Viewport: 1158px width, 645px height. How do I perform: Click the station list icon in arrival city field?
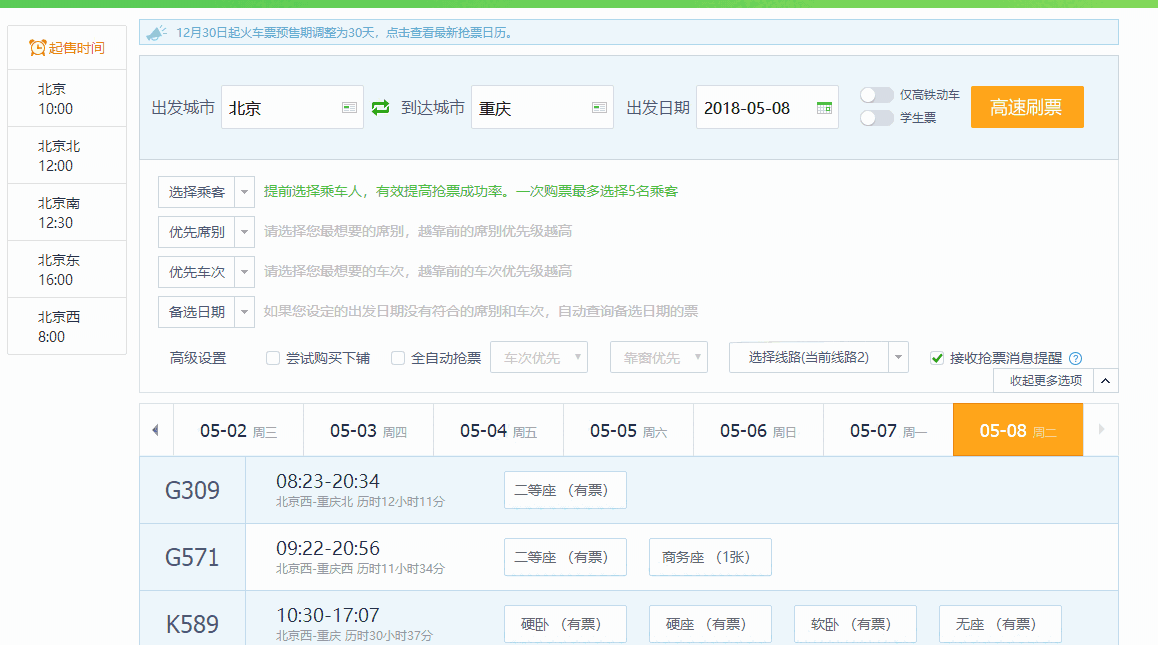click(599, 108)
